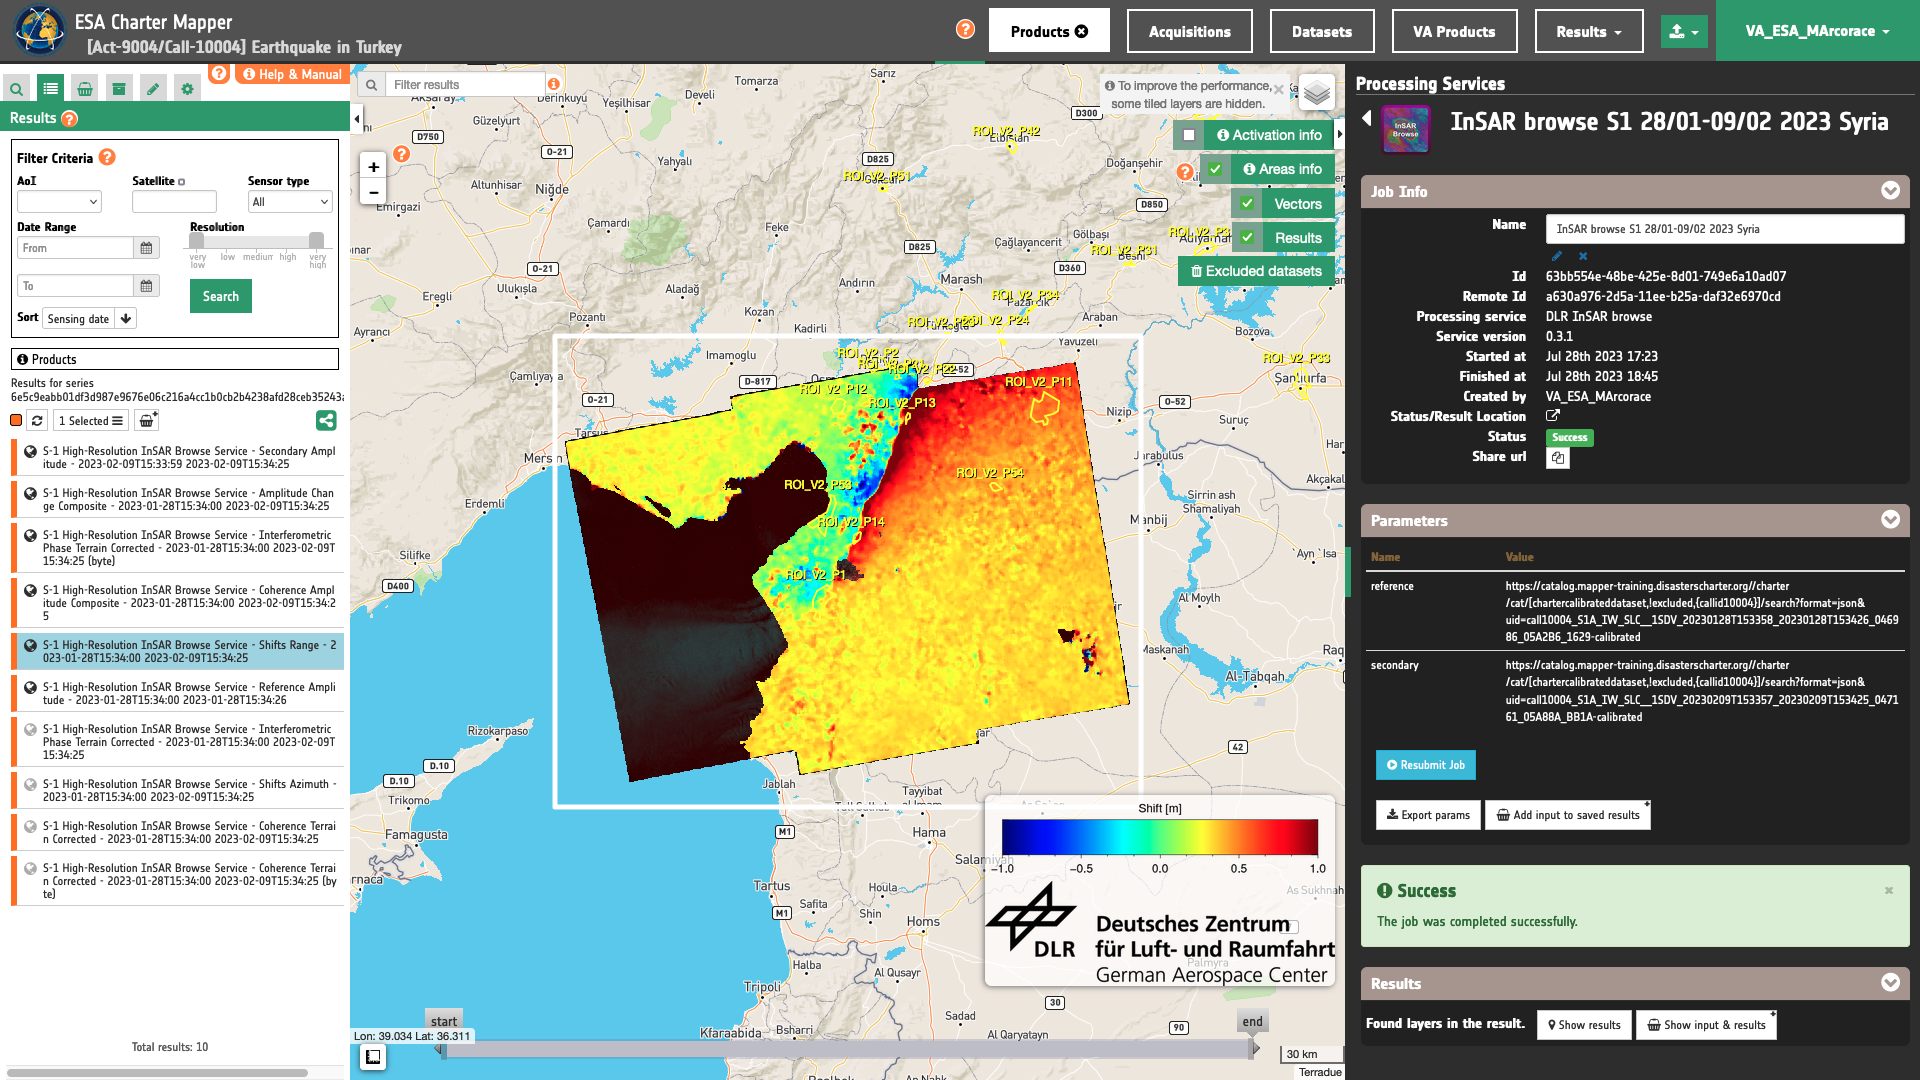Click Add input to saved results

[x=1568, y=815]
